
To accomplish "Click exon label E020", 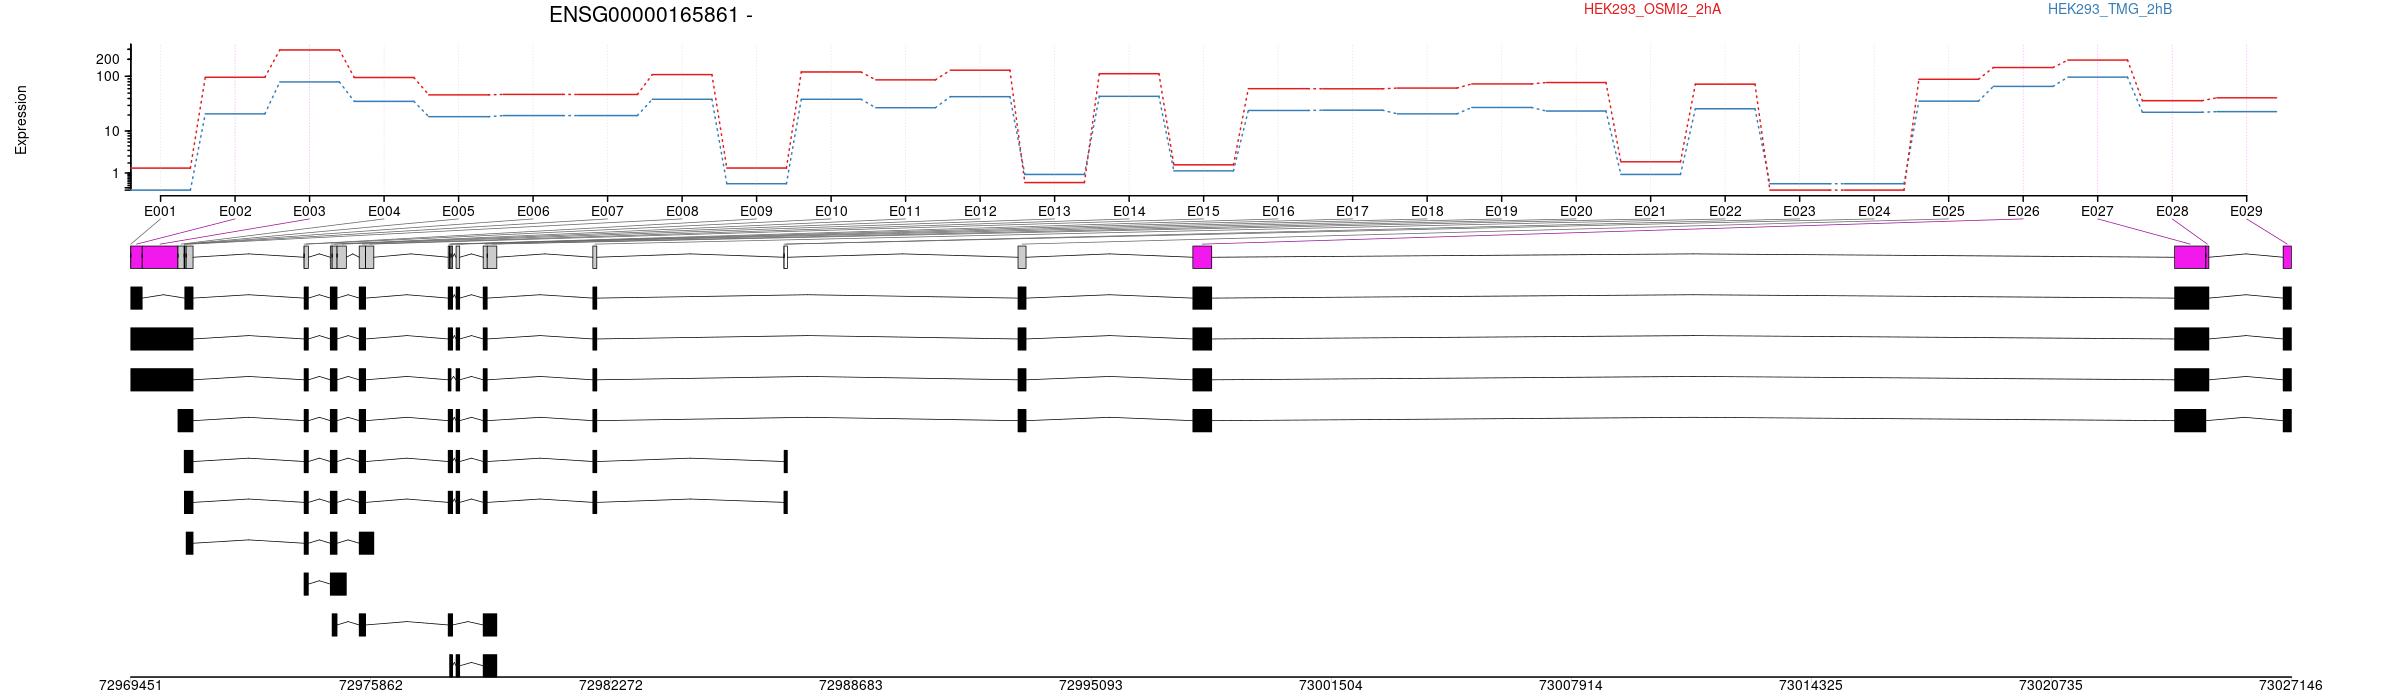I will click(1576, 211).
